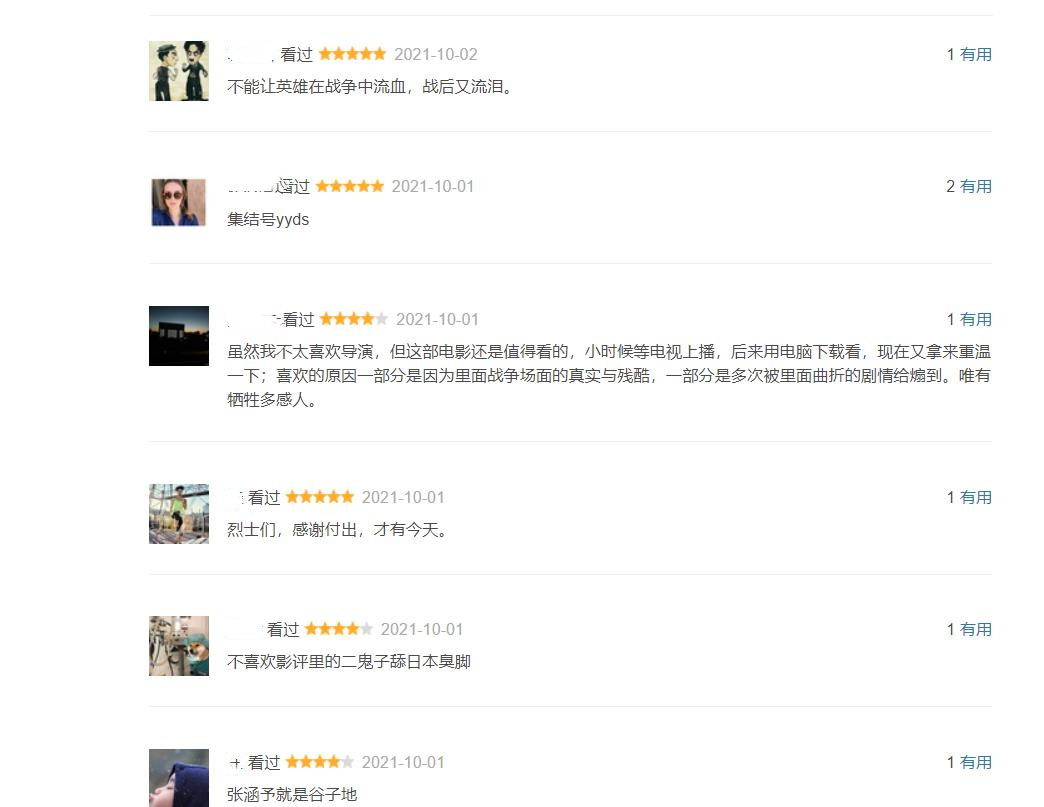Click the blue-hood avatar on the bottom review
Image resolution: width=1044 pixels, height=807 pixels.
178,778
